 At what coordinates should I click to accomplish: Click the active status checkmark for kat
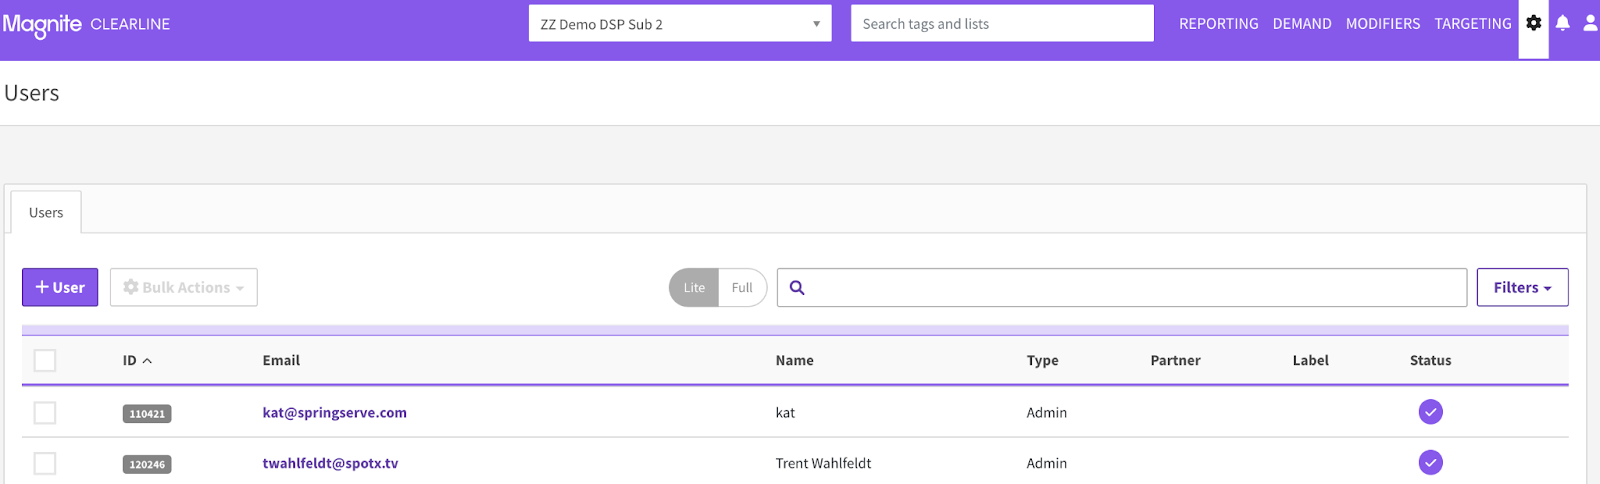click(x=1430, y=412)
